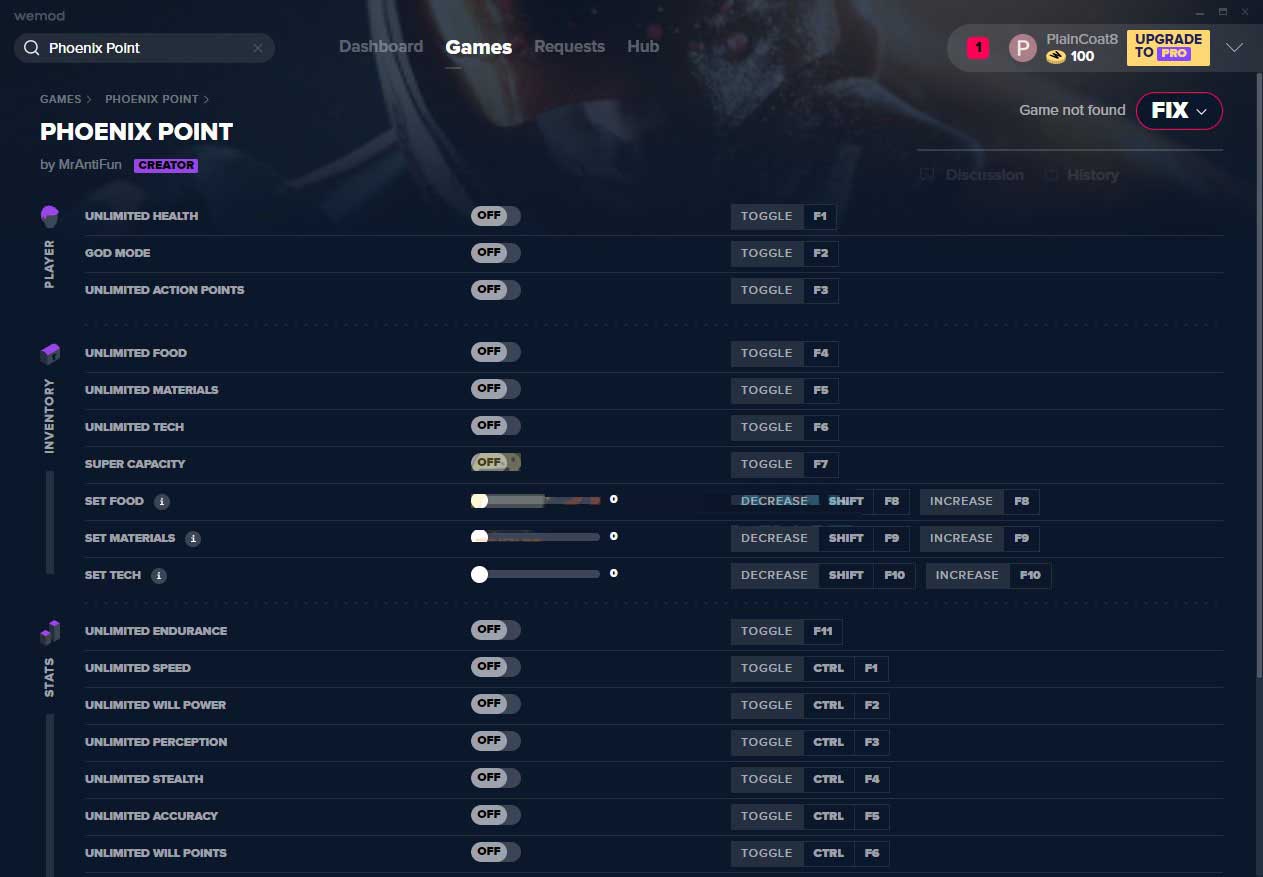Click INCREASE for Set Food
This screenshot has height=877, width=1263.
(961, 501)
